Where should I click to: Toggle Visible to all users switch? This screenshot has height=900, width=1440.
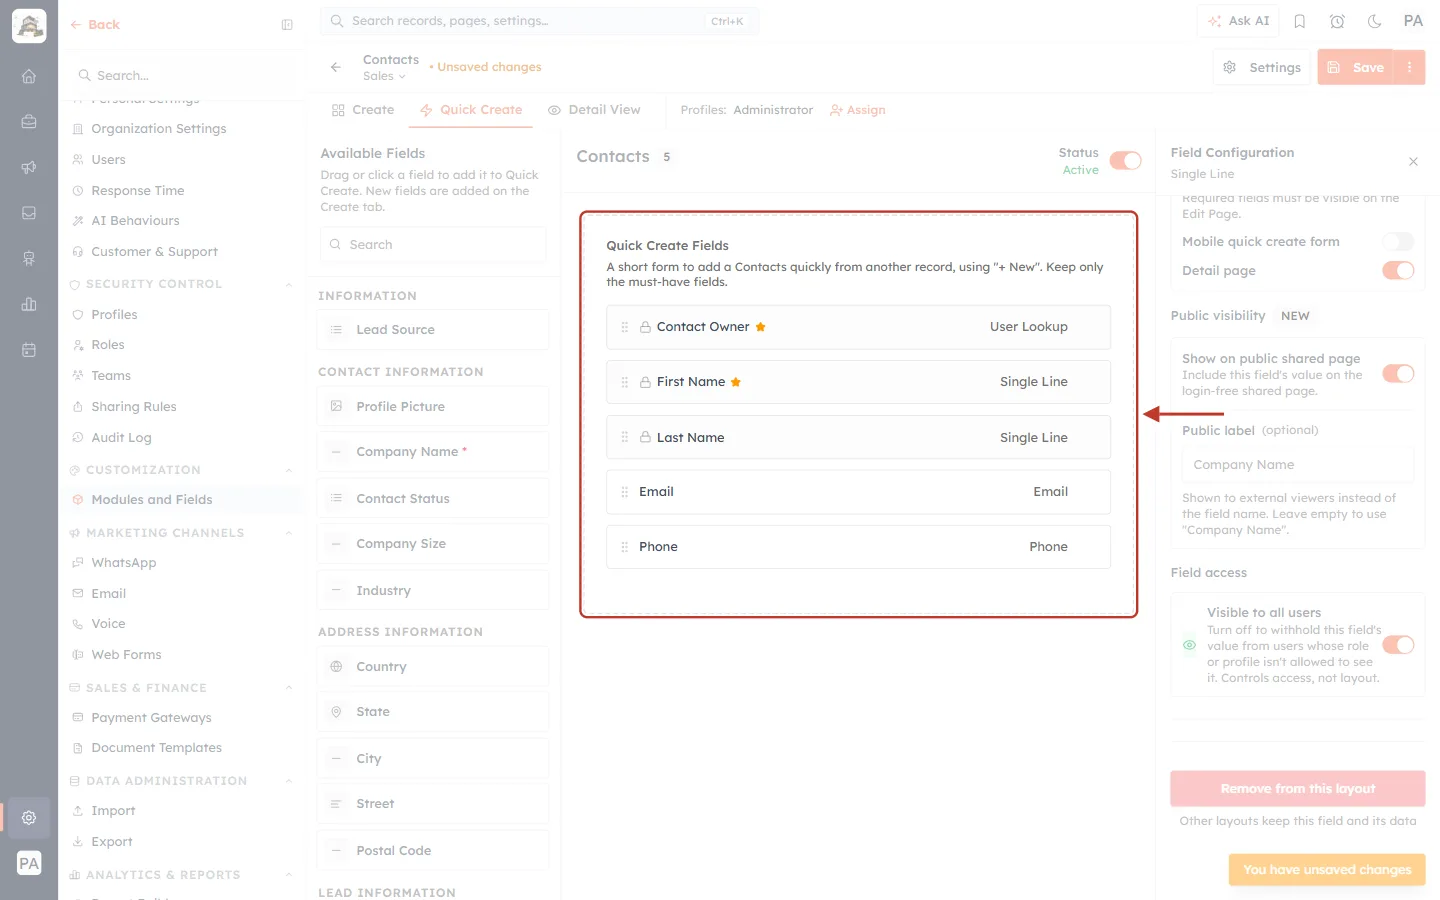point(1398,645)
